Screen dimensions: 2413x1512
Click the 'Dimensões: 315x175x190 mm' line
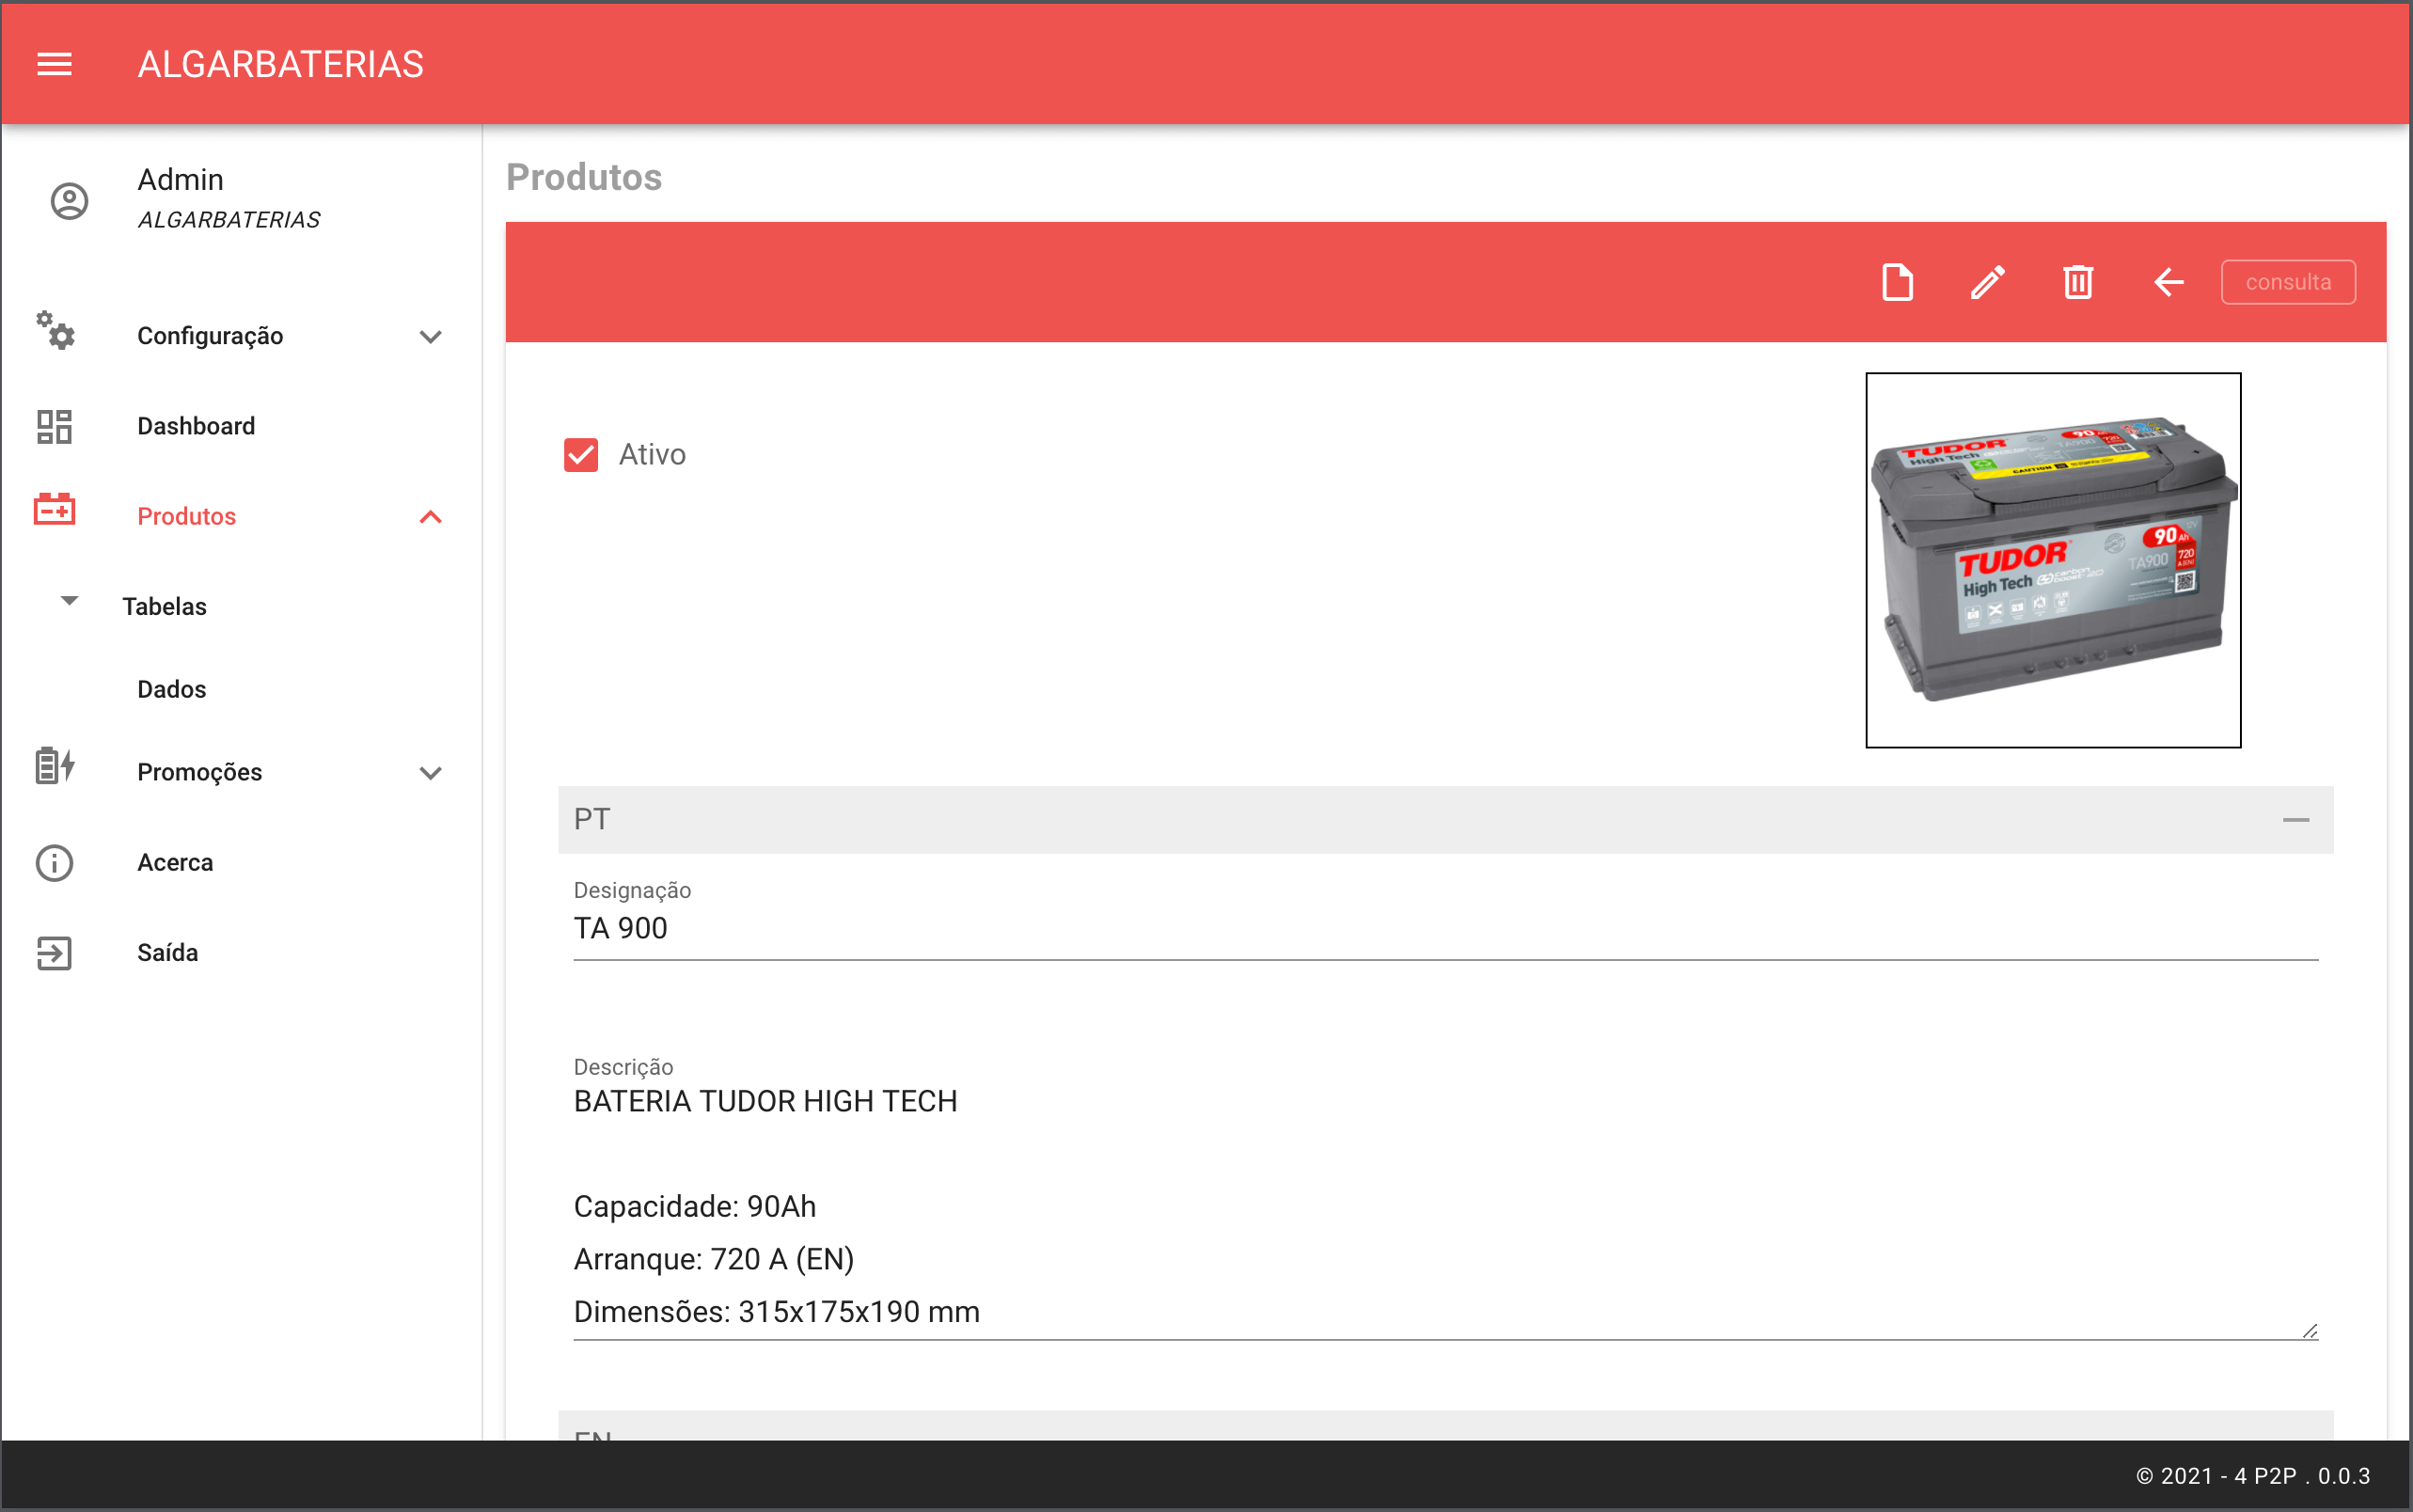point(776,1312)
